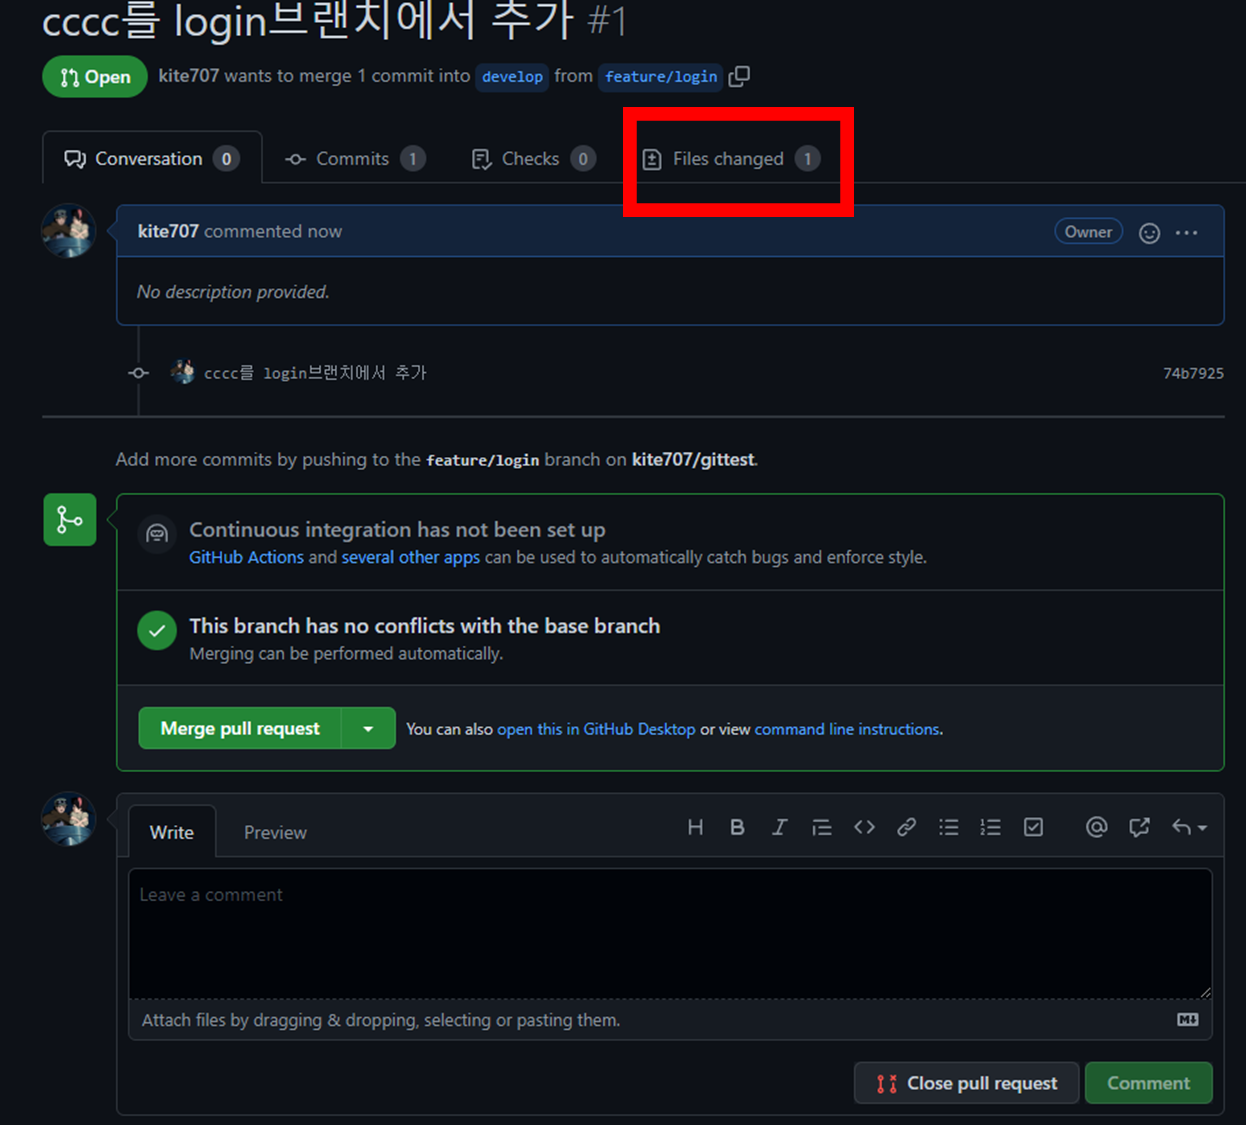Open the Checks tab
This screenshot has height=1125, width=1246.
coord(534,158)
